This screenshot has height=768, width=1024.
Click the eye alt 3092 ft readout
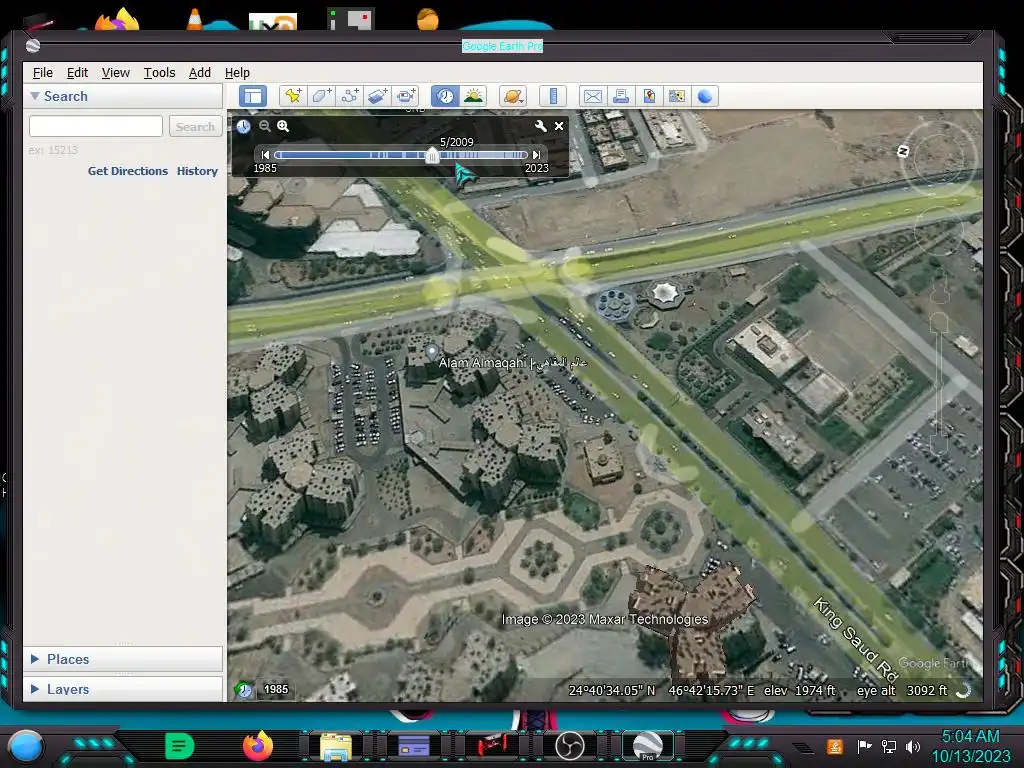pos(902,690)
